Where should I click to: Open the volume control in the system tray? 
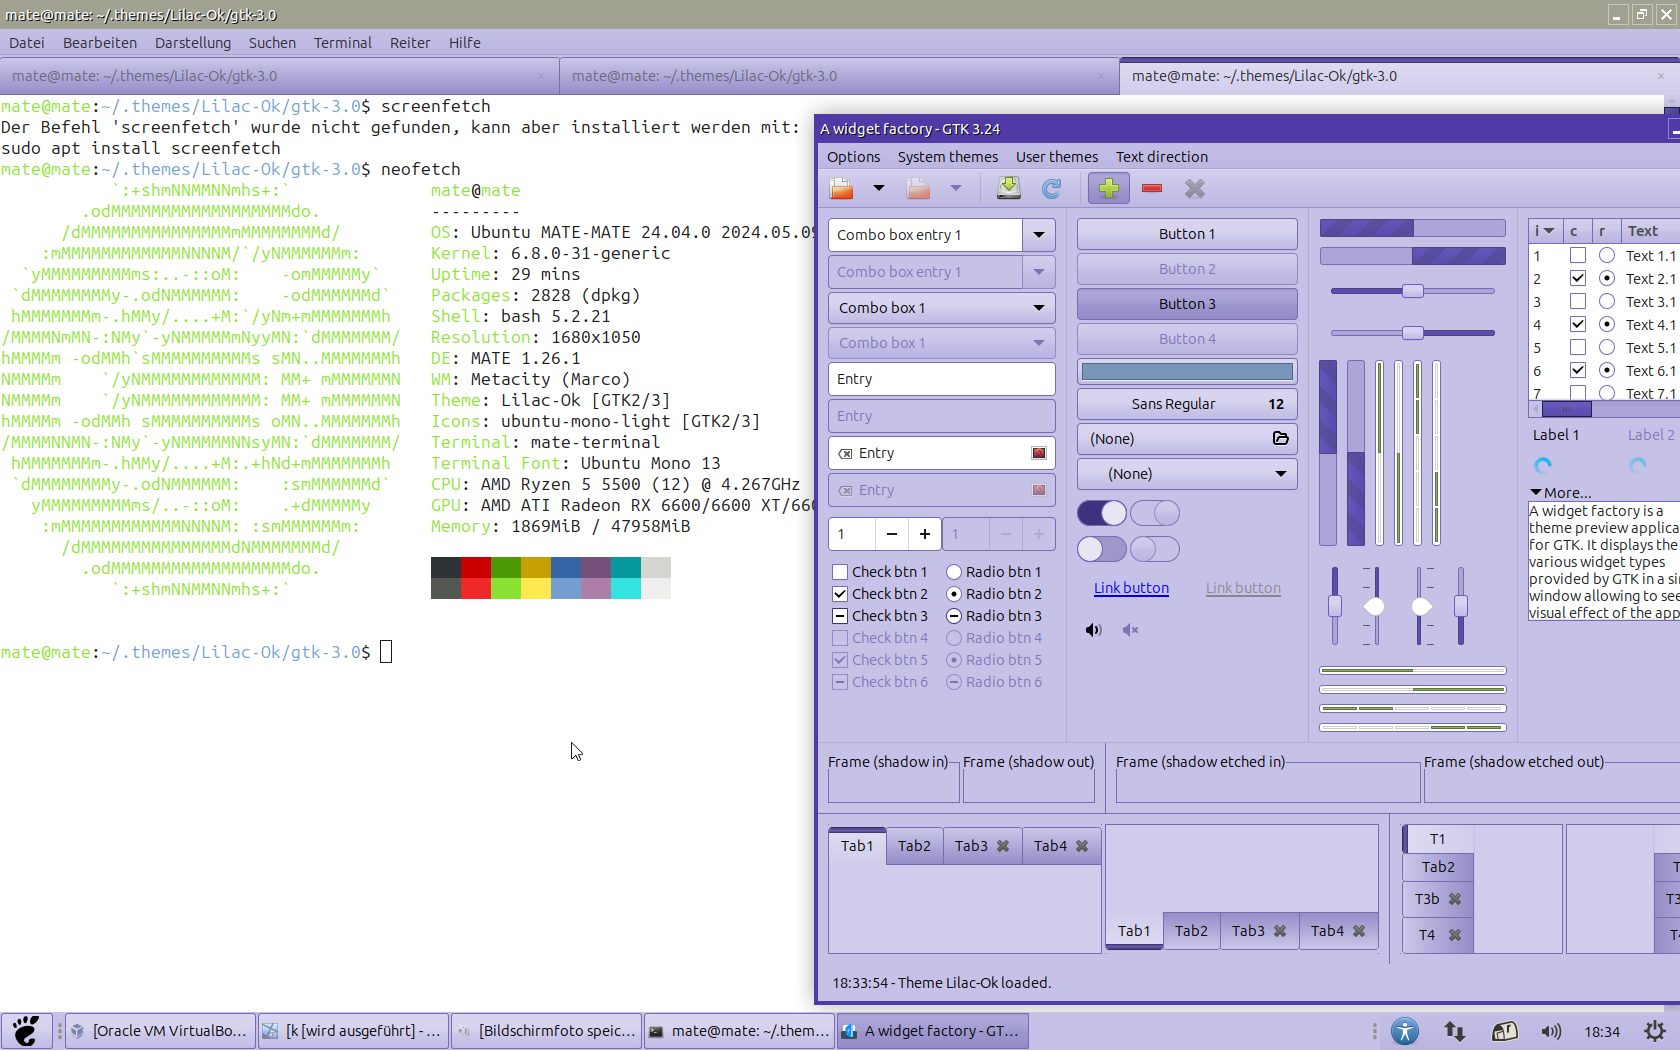click(1551, 1031)
